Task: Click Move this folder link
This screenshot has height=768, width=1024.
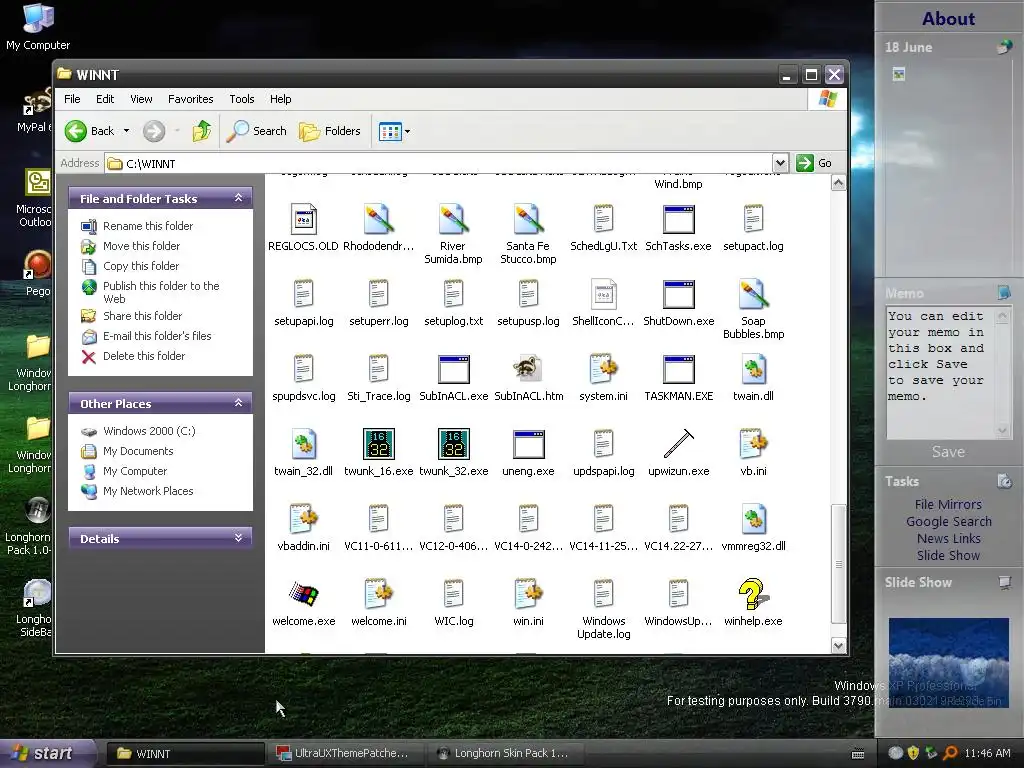Action: tap(142, 246)
